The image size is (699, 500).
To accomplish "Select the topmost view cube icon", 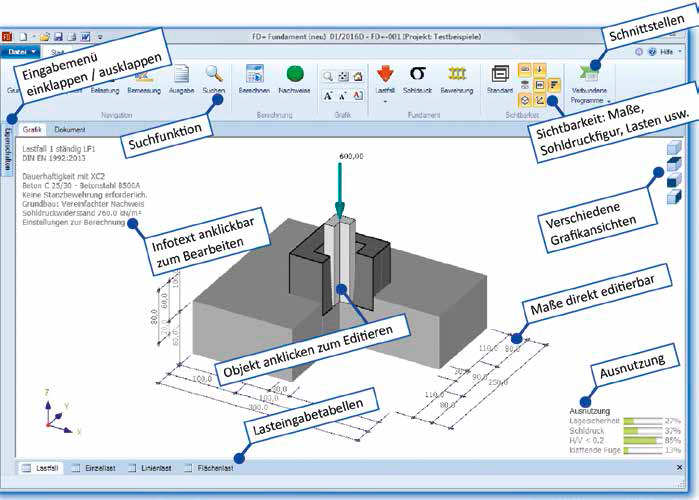I will (674, 147).
